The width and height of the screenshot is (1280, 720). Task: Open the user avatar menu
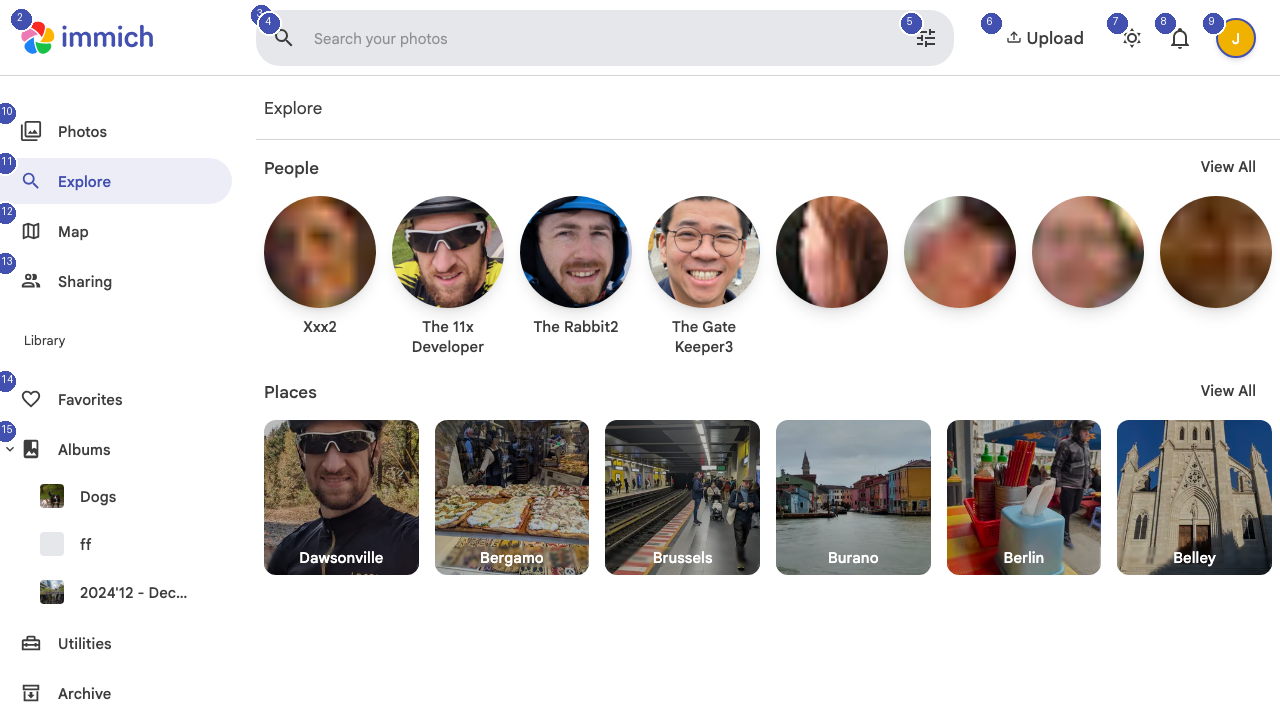pyautogui.click(x=1235, y=37)
